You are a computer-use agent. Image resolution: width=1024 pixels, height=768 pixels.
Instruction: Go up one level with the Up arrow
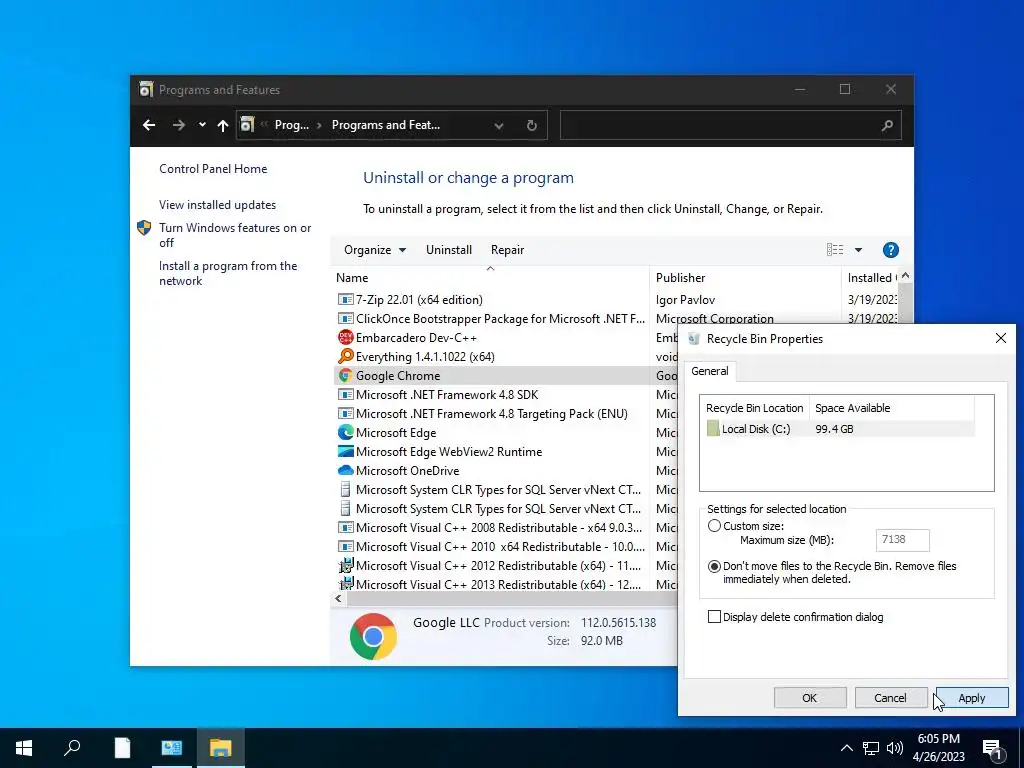[x=223, y=125]
